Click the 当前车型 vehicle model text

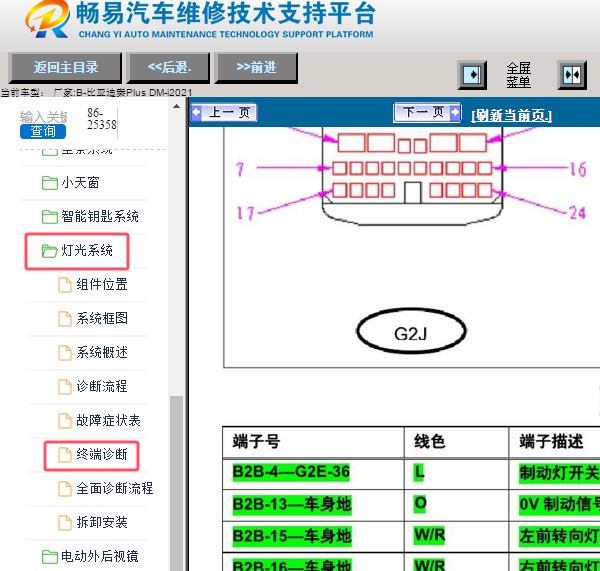(x=96, y=93)
